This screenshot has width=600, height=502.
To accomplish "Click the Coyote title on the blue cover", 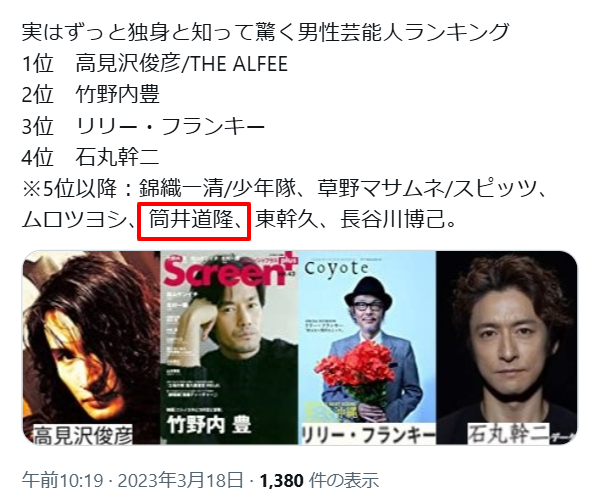I will (x=336, y=268).
